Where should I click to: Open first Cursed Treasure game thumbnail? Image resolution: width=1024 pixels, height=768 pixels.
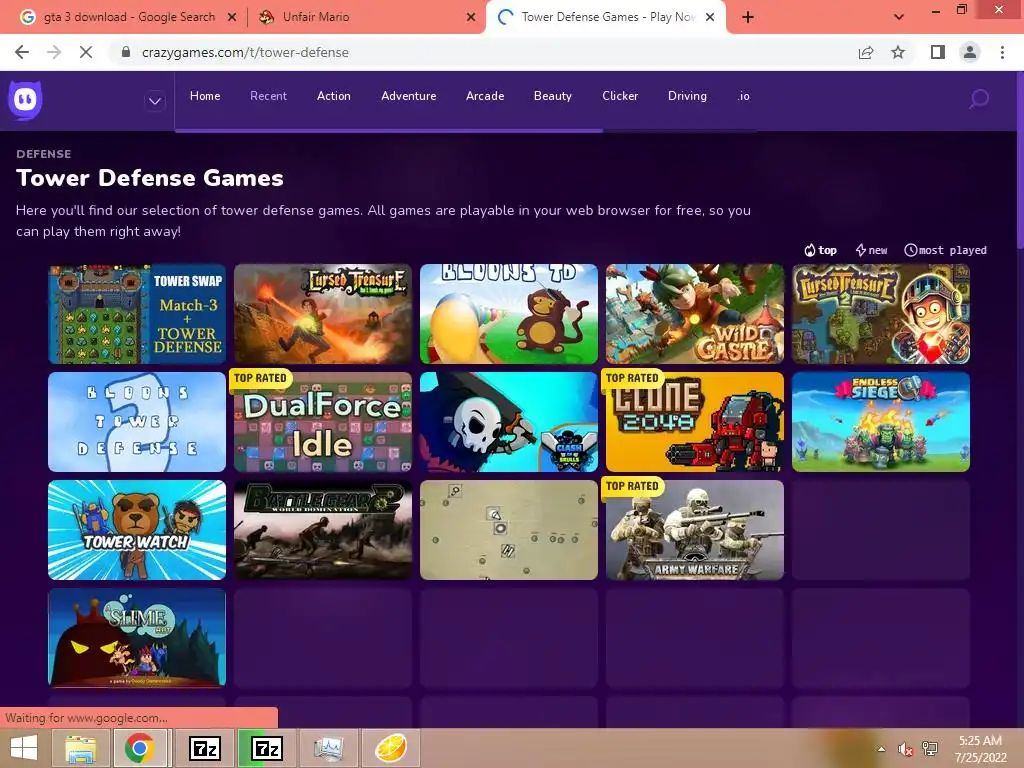(323, 313)
